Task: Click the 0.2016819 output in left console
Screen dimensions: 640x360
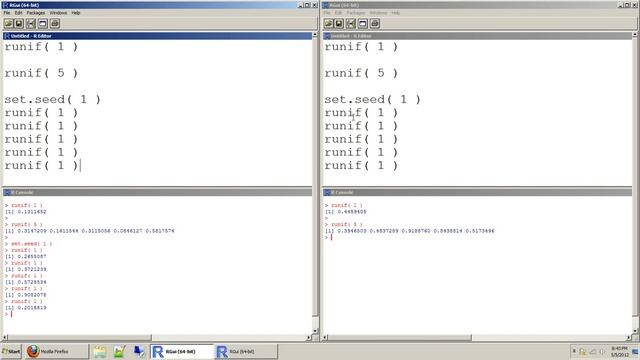Action: click(32, 308)
